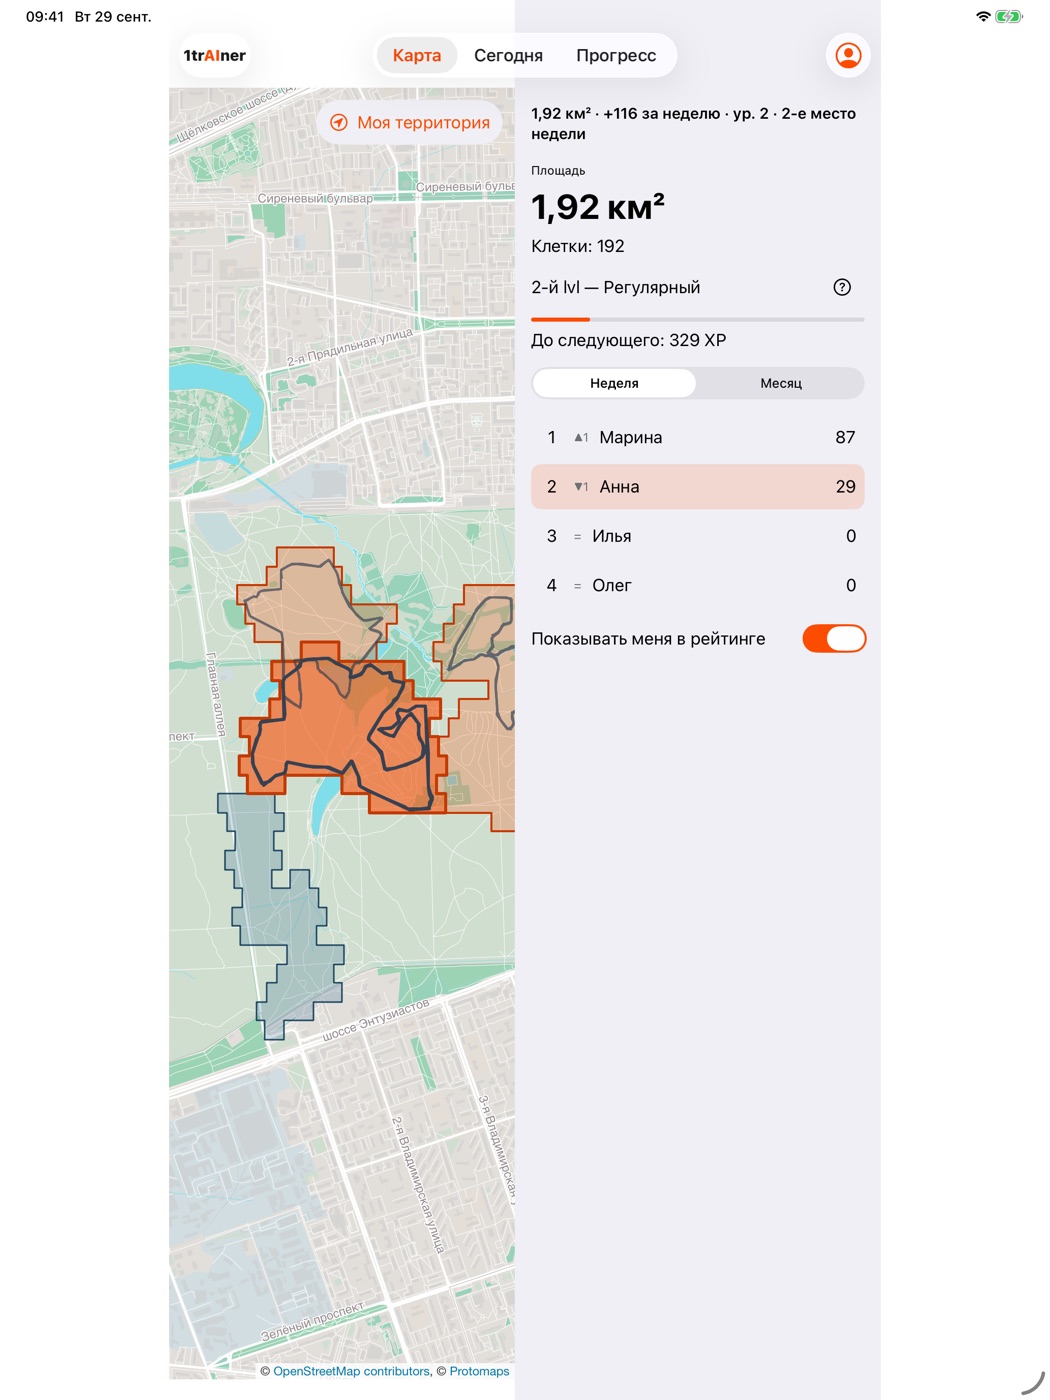1050x1400 pixels.
Task: Open OpenStreetMap contributors link
Action: (x=351, y=1371)
